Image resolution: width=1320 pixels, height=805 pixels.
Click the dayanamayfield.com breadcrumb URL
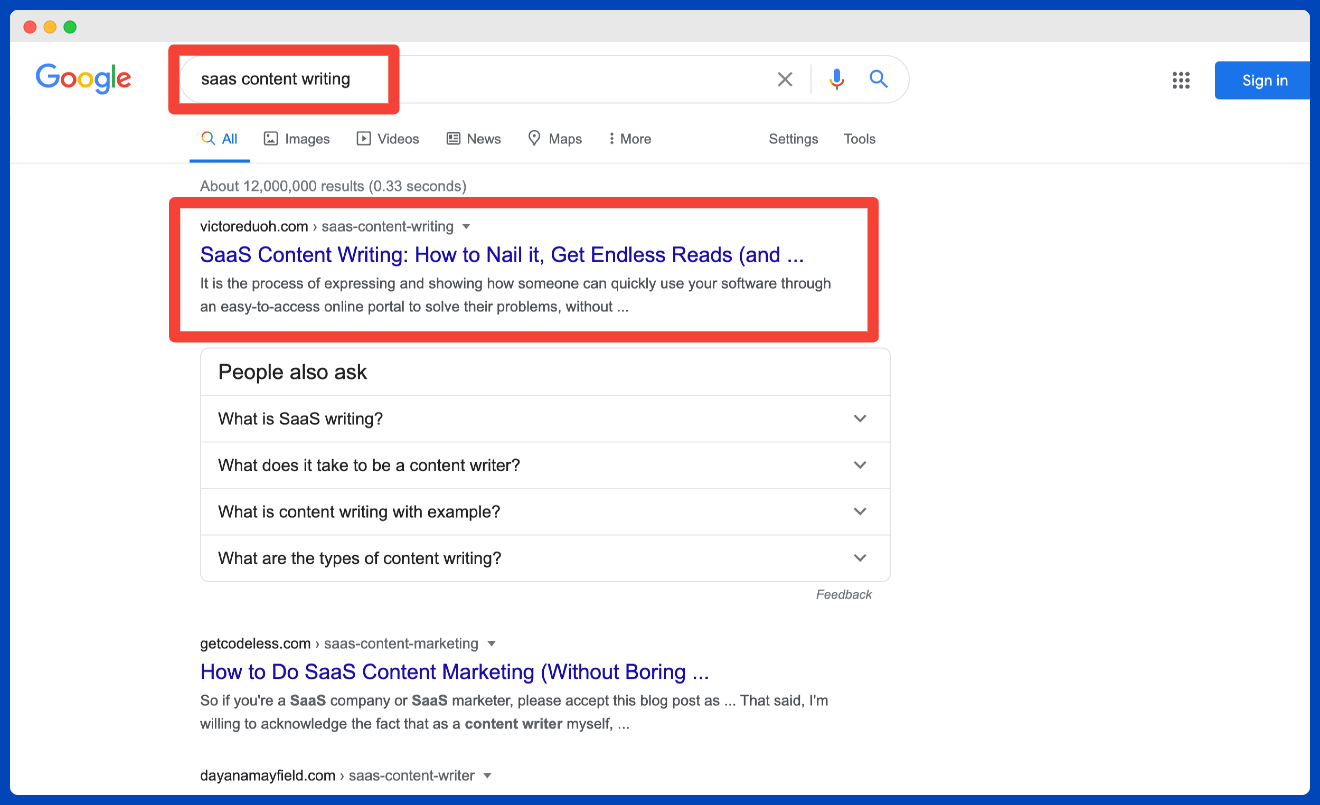pyautogui.click(x=337, y=776)
